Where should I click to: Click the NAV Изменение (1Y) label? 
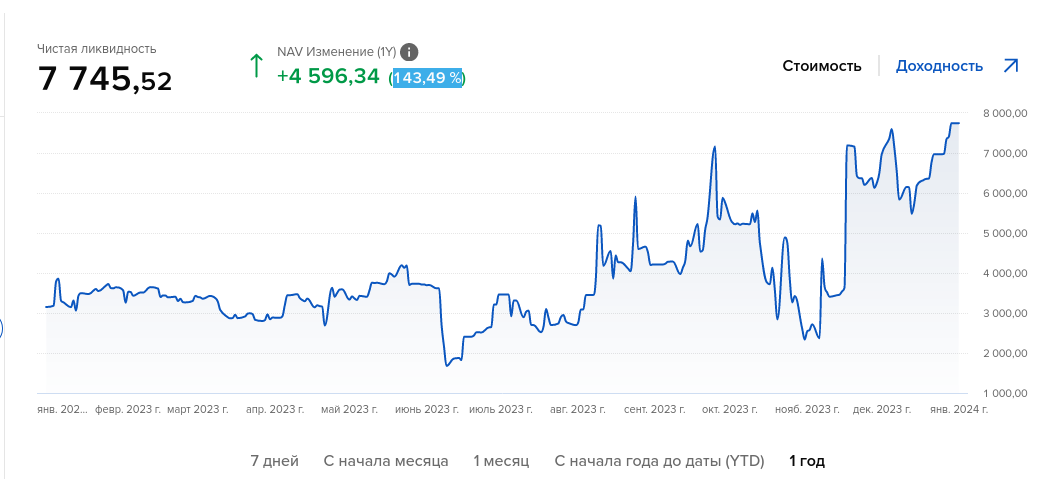coord(337,51)
